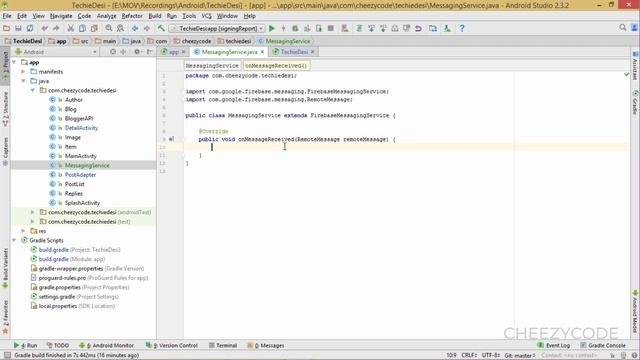Open the Event Log

point(554,345)
